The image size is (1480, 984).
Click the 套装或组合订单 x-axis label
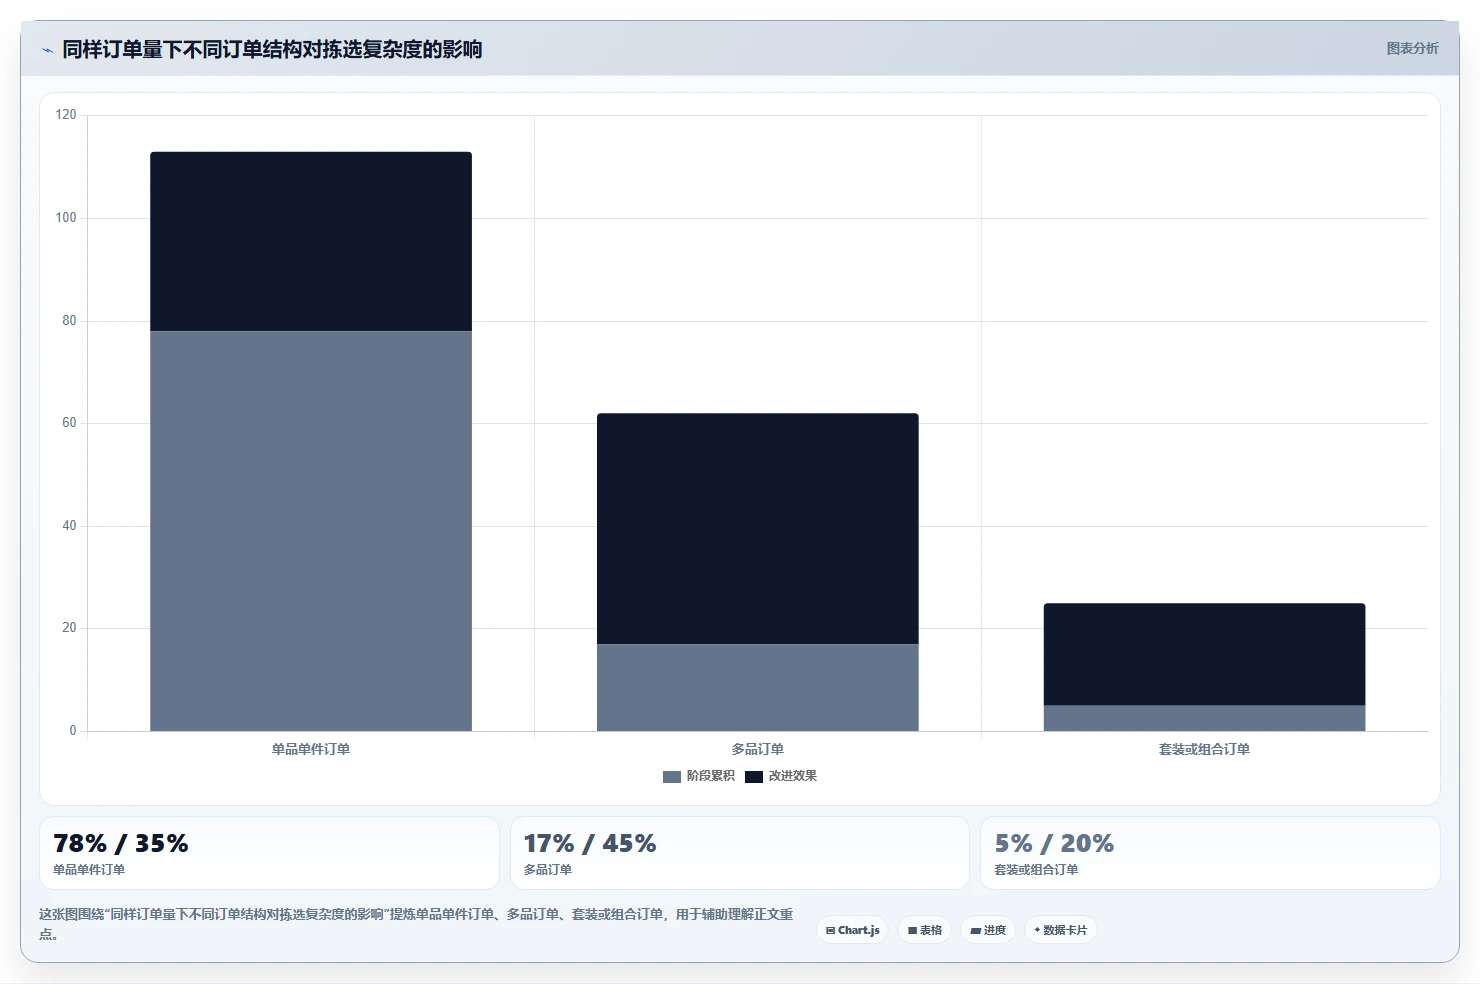point(1204,749)
